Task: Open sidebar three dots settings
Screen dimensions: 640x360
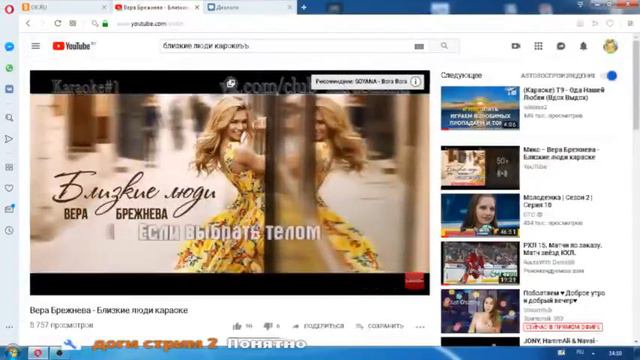Action: [9, 327]
